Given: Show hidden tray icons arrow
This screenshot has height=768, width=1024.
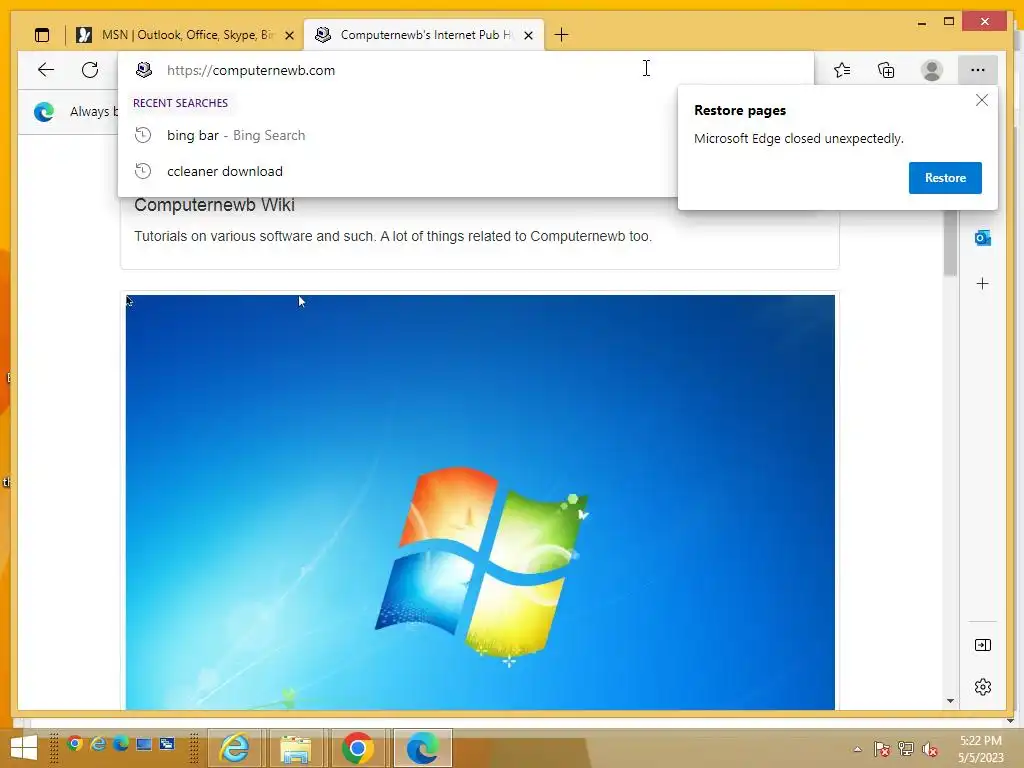Looking at the screenshot, I should click(857, 749).
